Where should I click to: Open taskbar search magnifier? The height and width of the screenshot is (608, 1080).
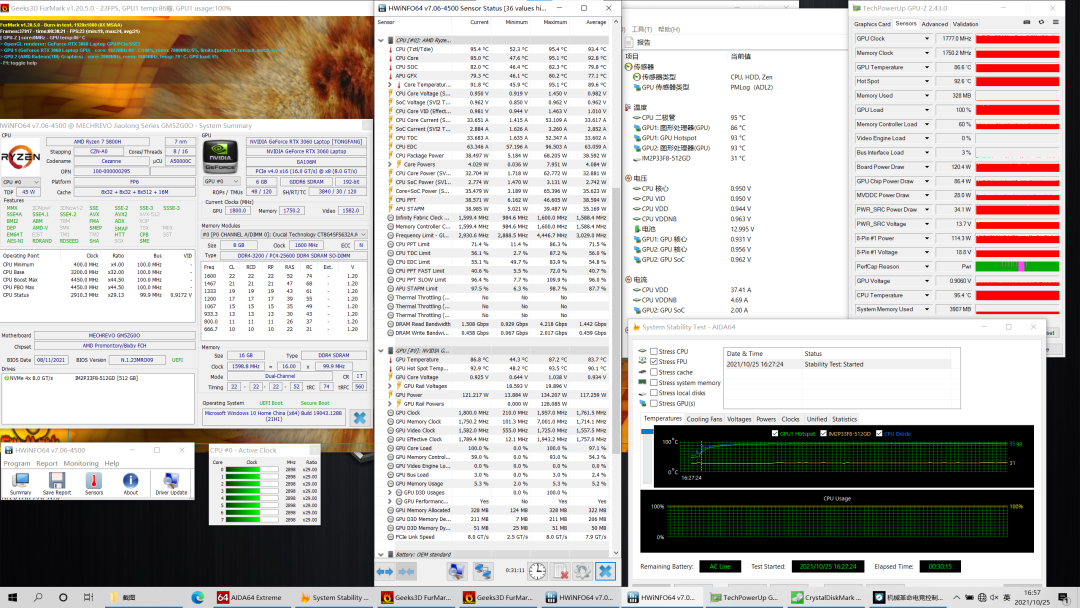(38, 597)
